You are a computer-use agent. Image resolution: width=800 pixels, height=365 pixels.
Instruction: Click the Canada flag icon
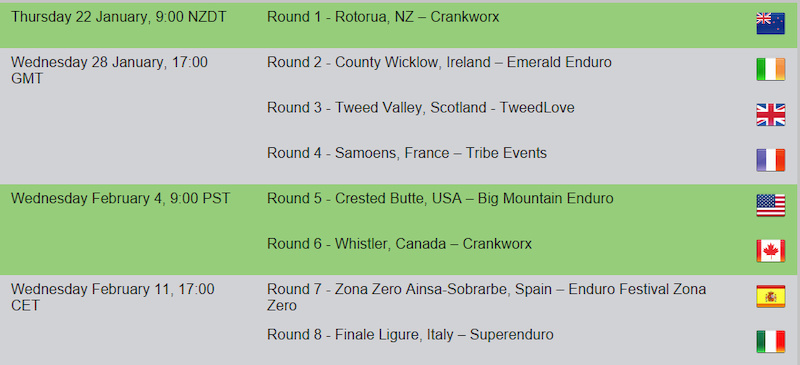point(770,251)
